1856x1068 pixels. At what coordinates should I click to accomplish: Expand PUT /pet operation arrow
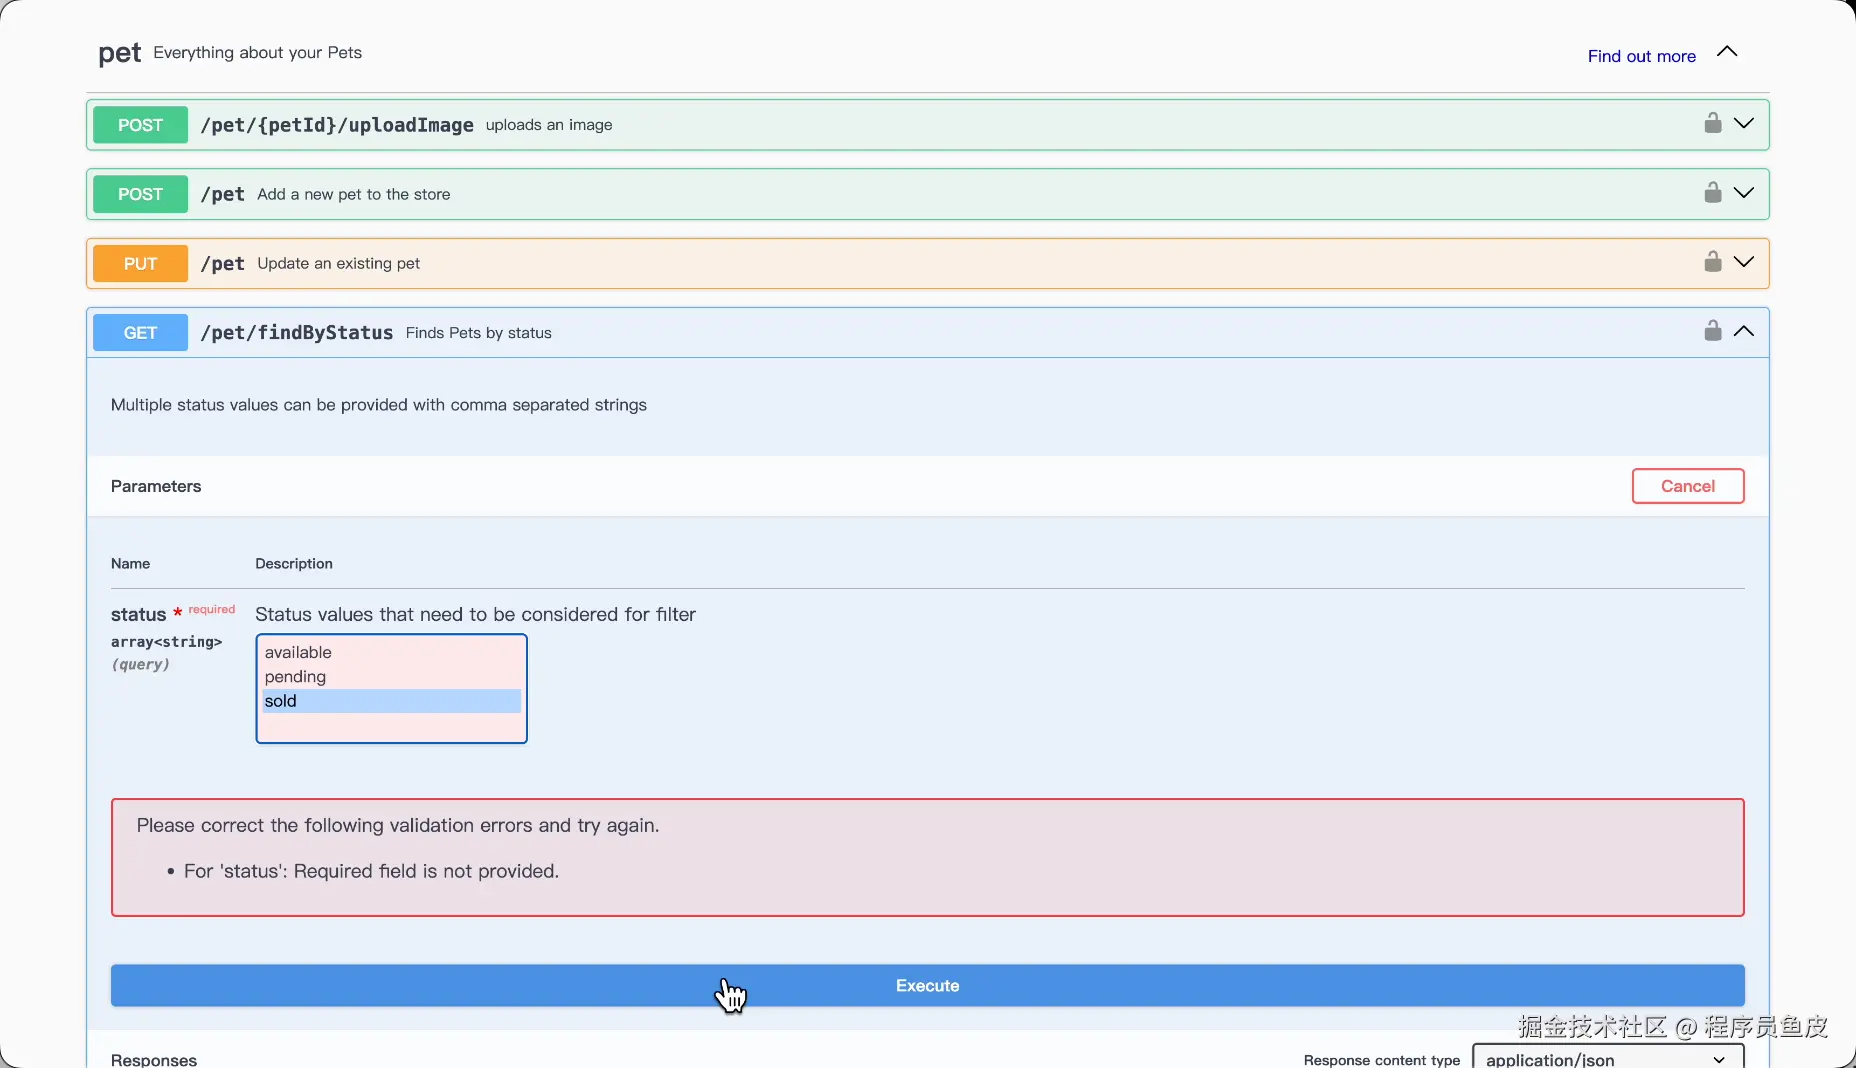pyautogui.click(x=1743, y=262)
